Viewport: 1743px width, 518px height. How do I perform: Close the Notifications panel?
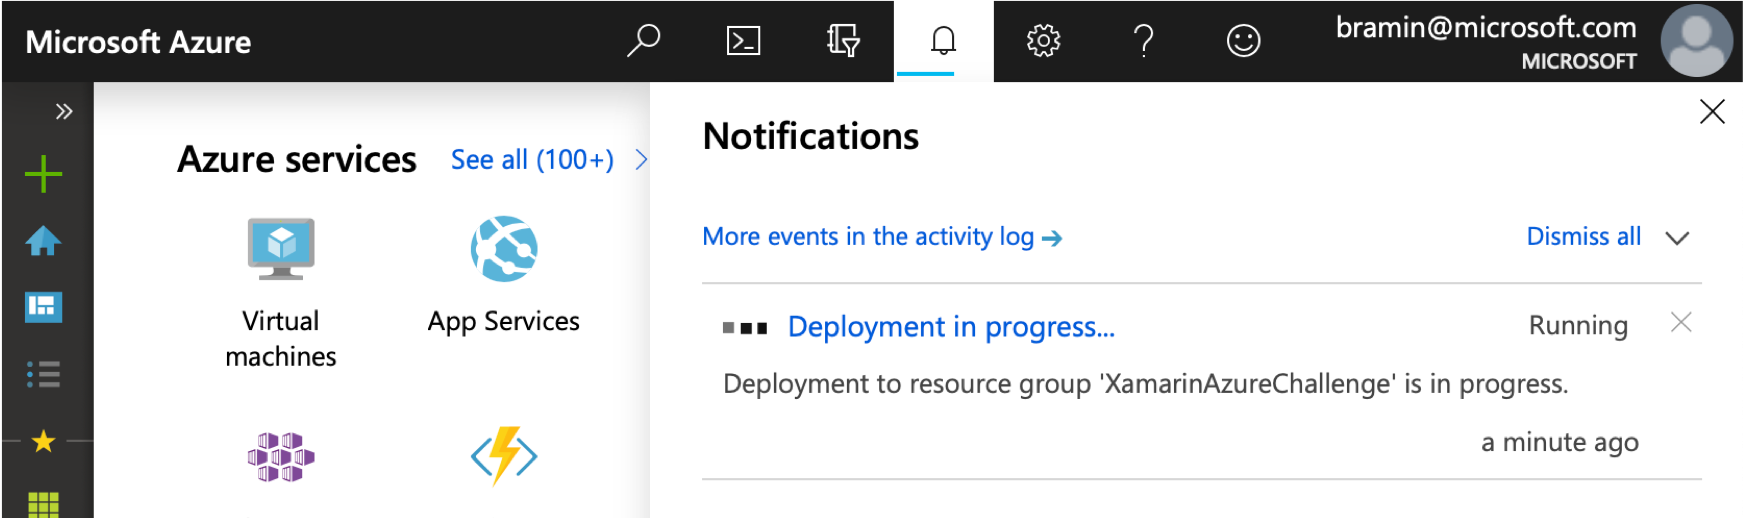point(1712,111)
